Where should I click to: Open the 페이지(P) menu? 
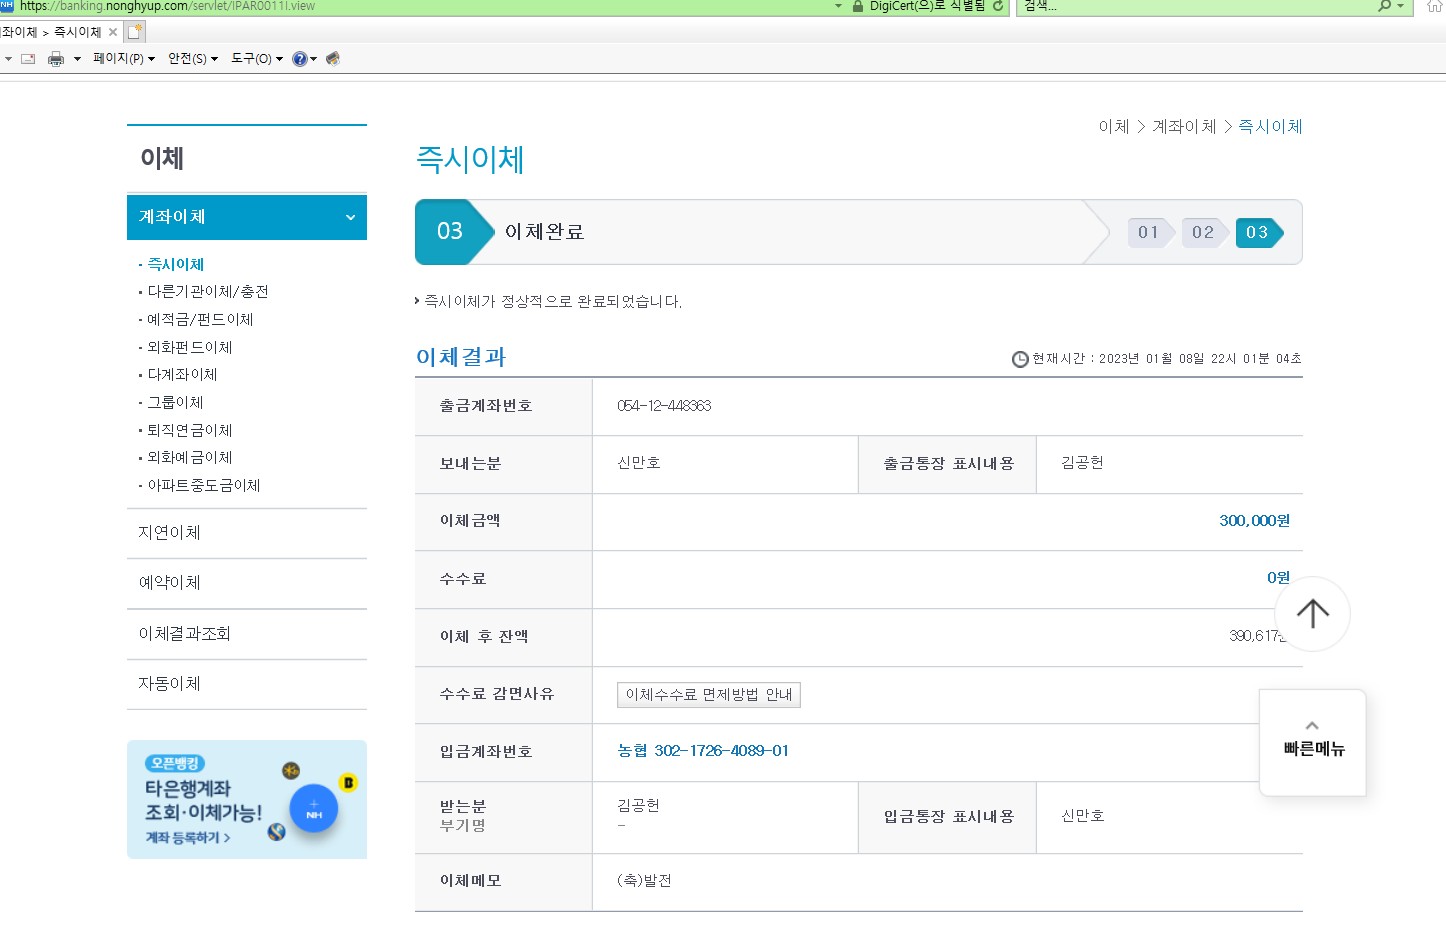pyautogui.click(x=124, y=59)
